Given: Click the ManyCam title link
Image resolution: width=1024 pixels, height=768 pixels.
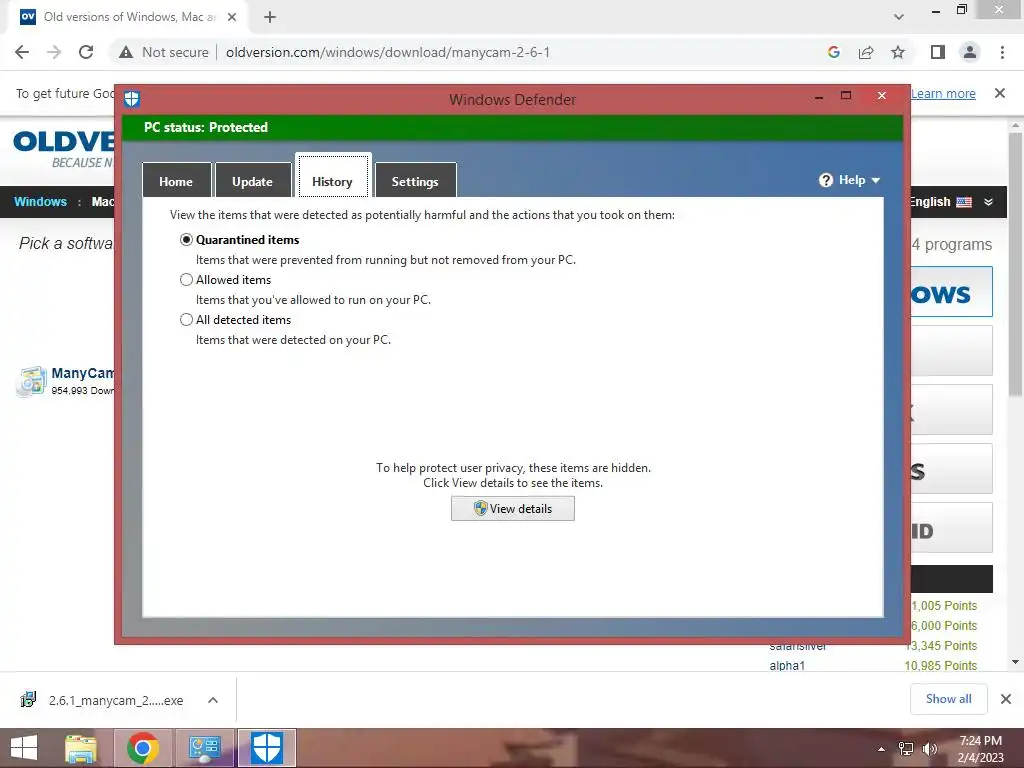Looking at the screenshot, I should point(83,373).
